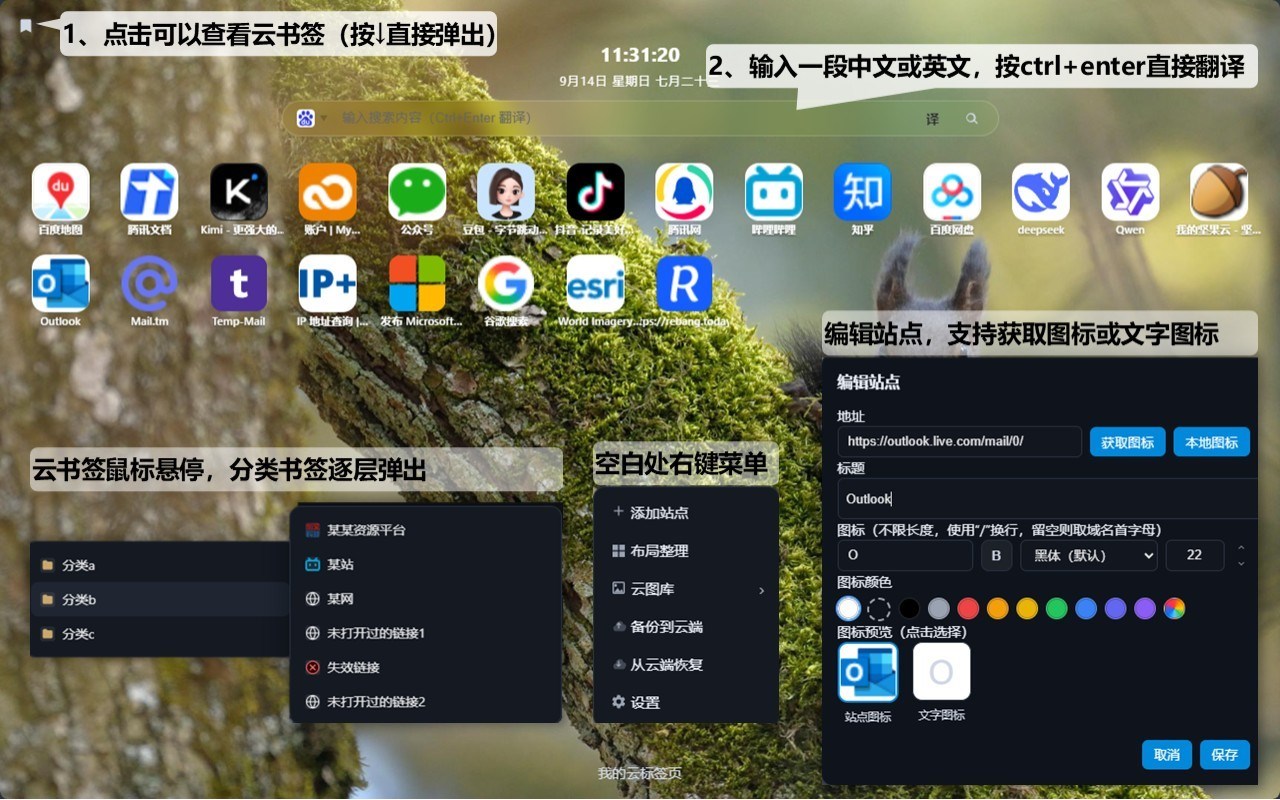Open the Temp-Mail shortcut
Screen dimensions: 1280x800
[x=238, y=284]
